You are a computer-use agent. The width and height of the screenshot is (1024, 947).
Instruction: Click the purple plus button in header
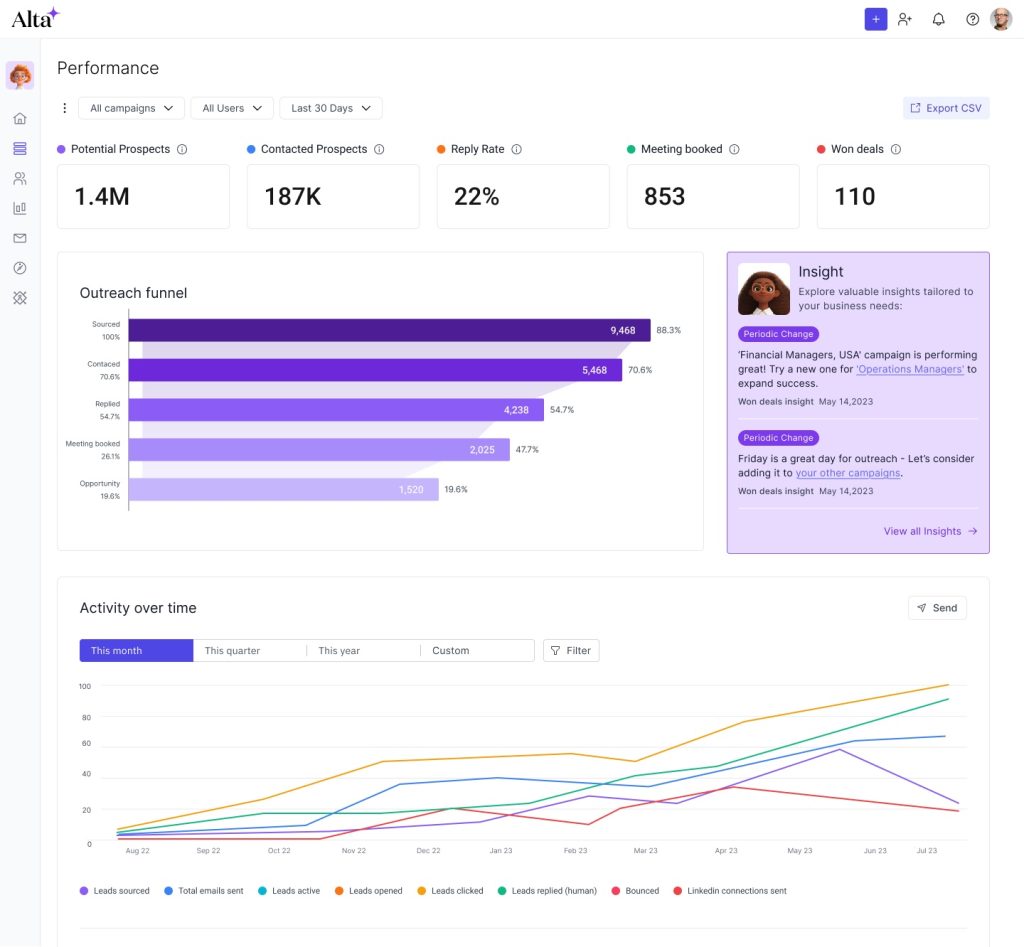[875, 19]
